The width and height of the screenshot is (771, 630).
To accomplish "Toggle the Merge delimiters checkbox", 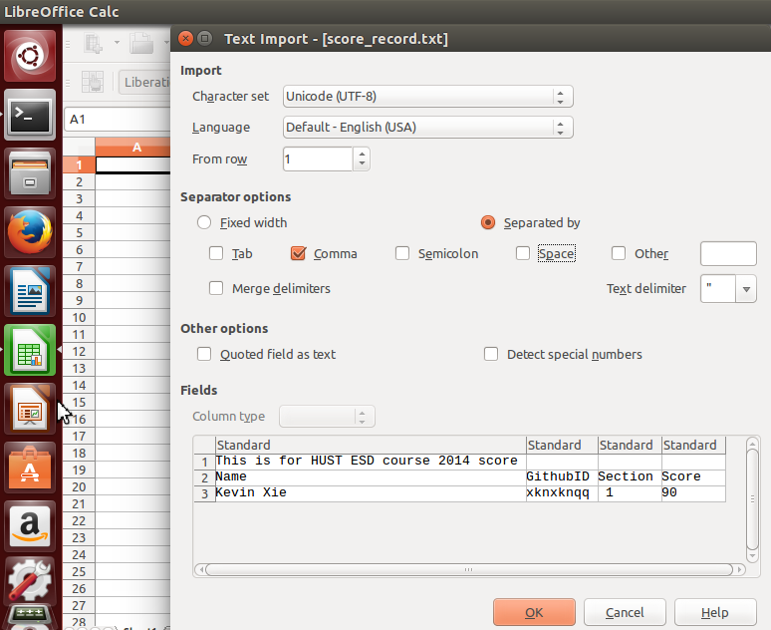I will point(216,288).
